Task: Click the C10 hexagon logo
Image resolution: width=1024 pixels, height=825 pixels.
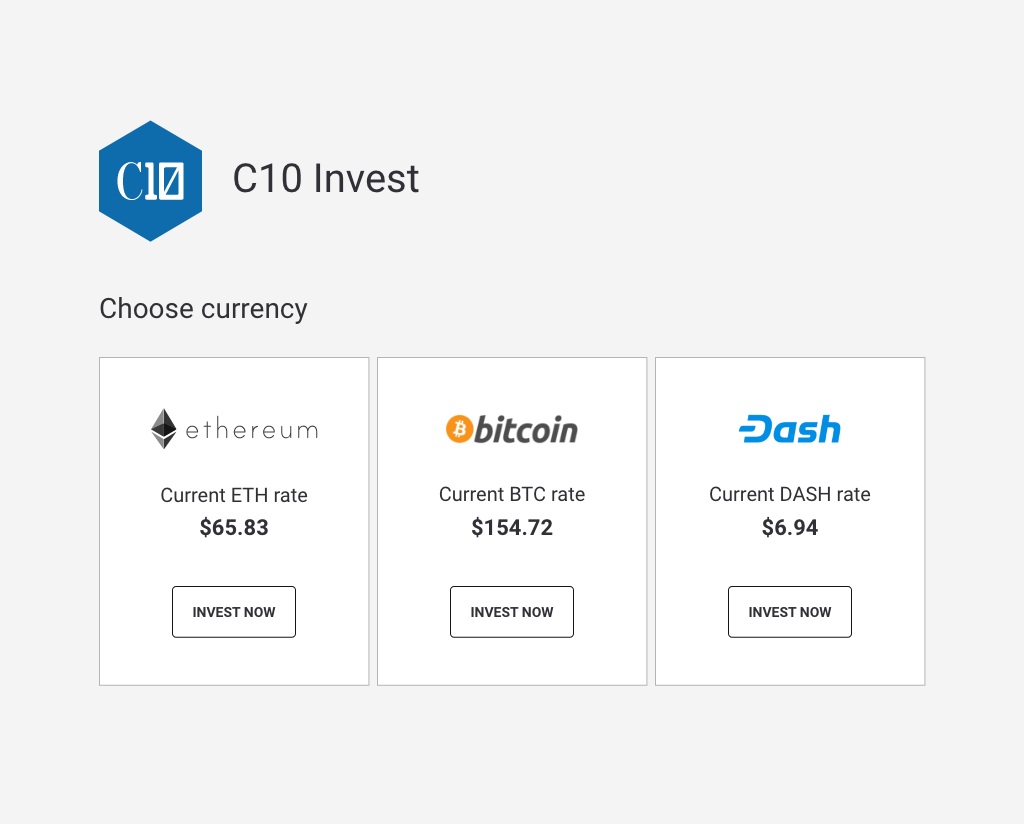Action: tap(150, 181)
